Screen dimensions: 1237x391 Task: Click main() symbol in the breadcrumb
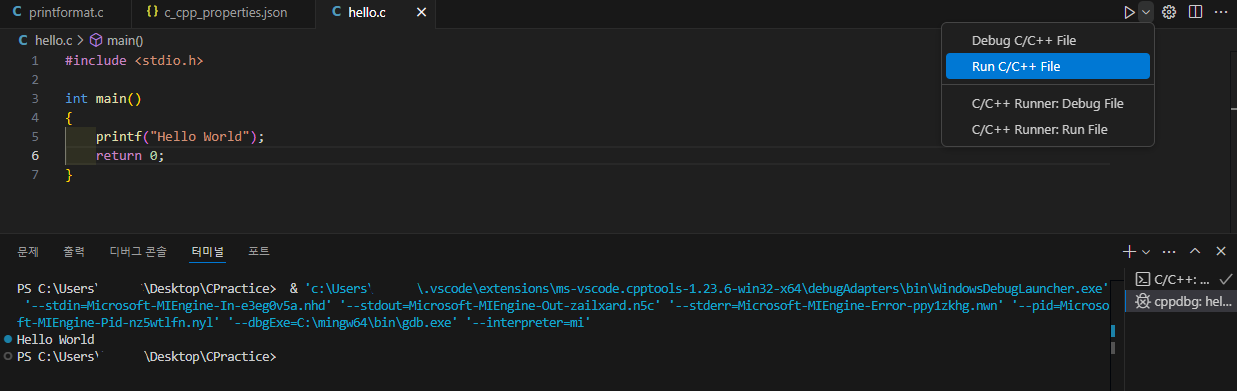125,41
